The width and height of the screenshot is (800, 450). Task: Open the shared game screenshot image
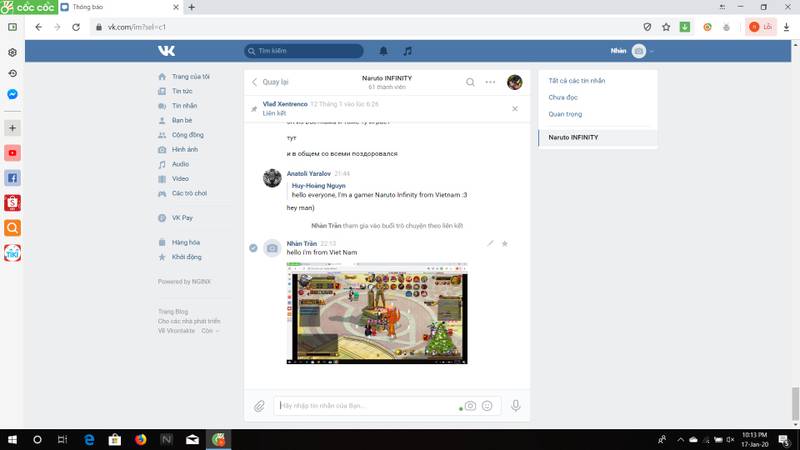[377, 313]
